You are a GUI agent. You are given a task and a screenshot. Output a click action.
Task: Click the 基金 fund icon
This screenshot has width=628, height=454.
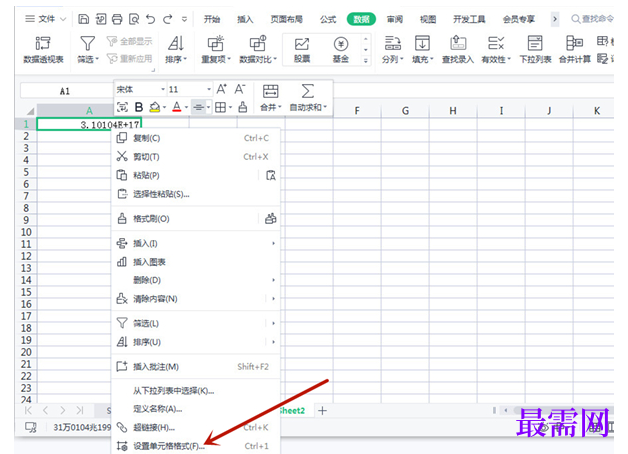pos(341,44)
